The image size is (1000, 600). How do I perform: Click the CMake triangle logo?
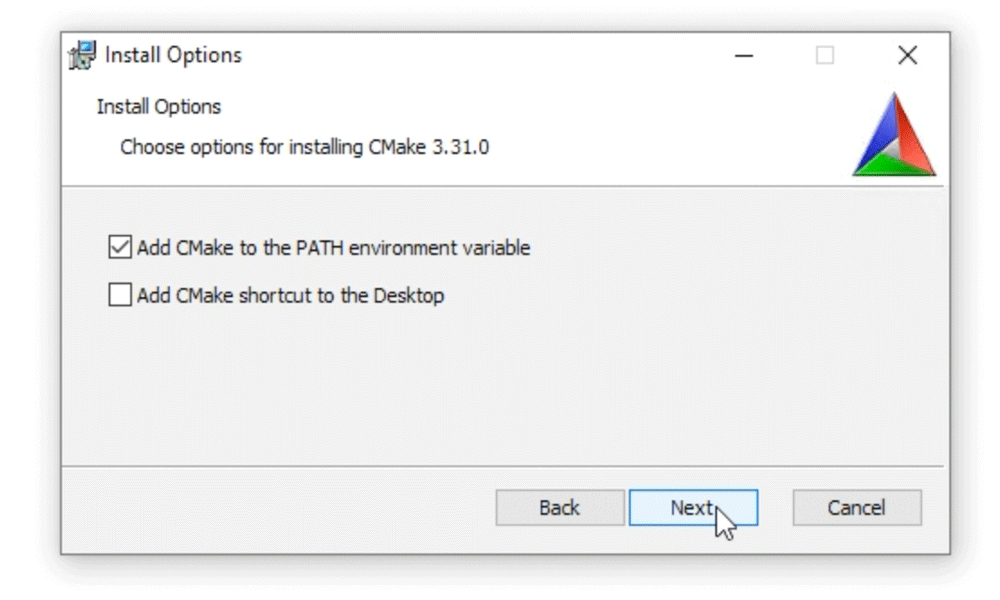tap(894, 135)
